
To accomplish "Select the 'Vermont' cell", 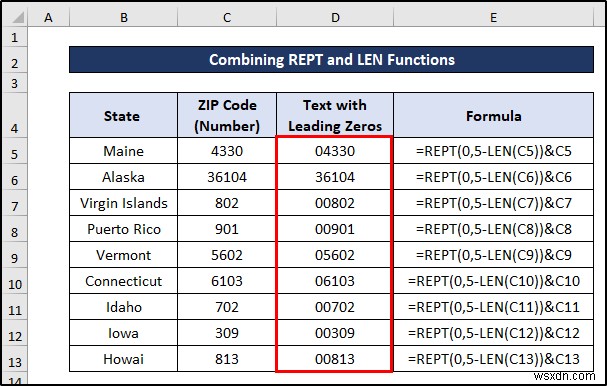I will point(123,255).
